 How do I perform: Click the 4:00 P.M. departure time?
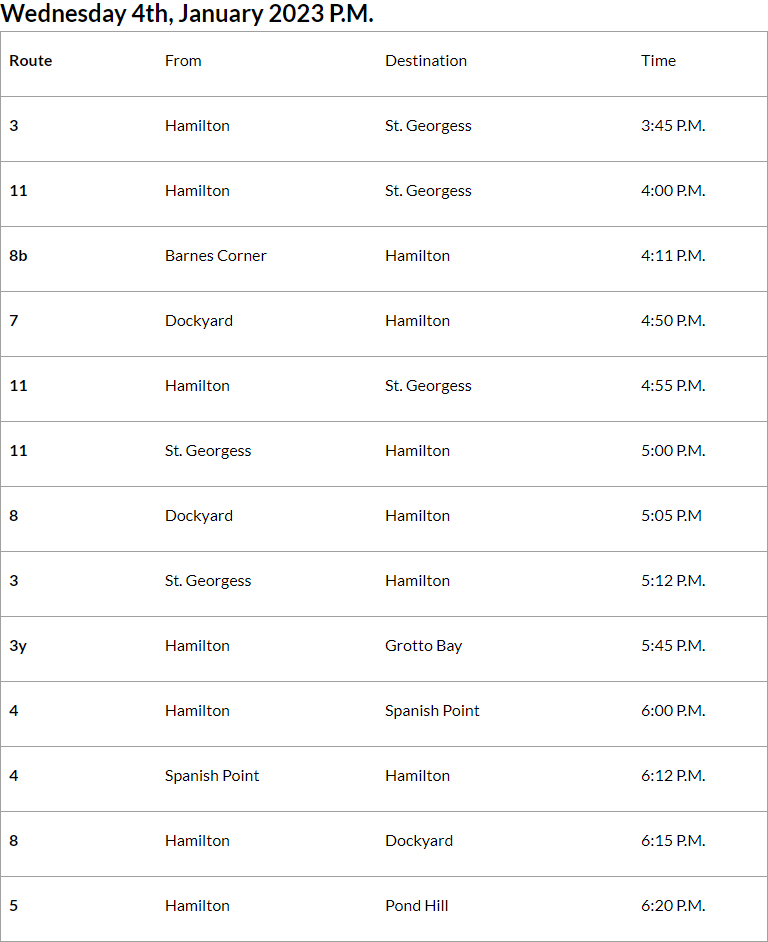click(673, 191)
